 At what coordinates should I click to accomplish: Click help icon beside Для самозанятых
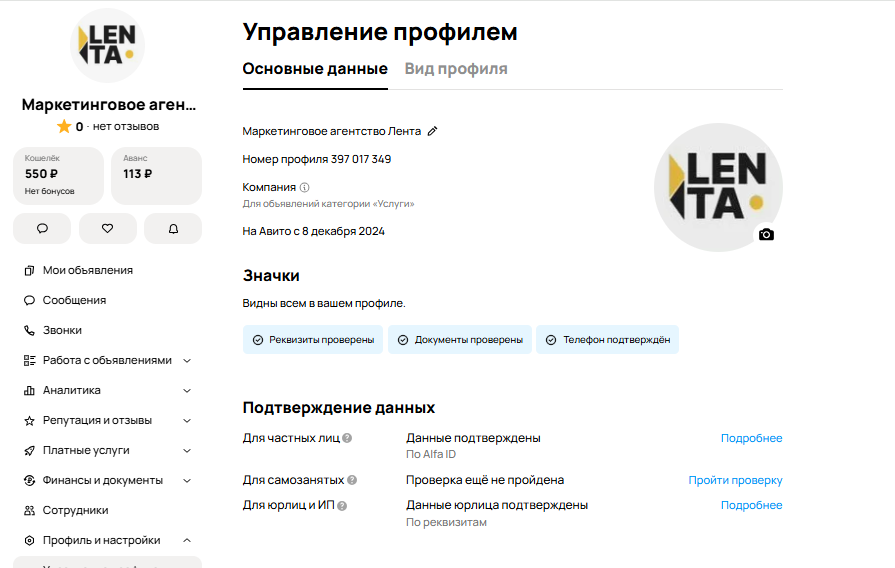[x=352, y=480]
